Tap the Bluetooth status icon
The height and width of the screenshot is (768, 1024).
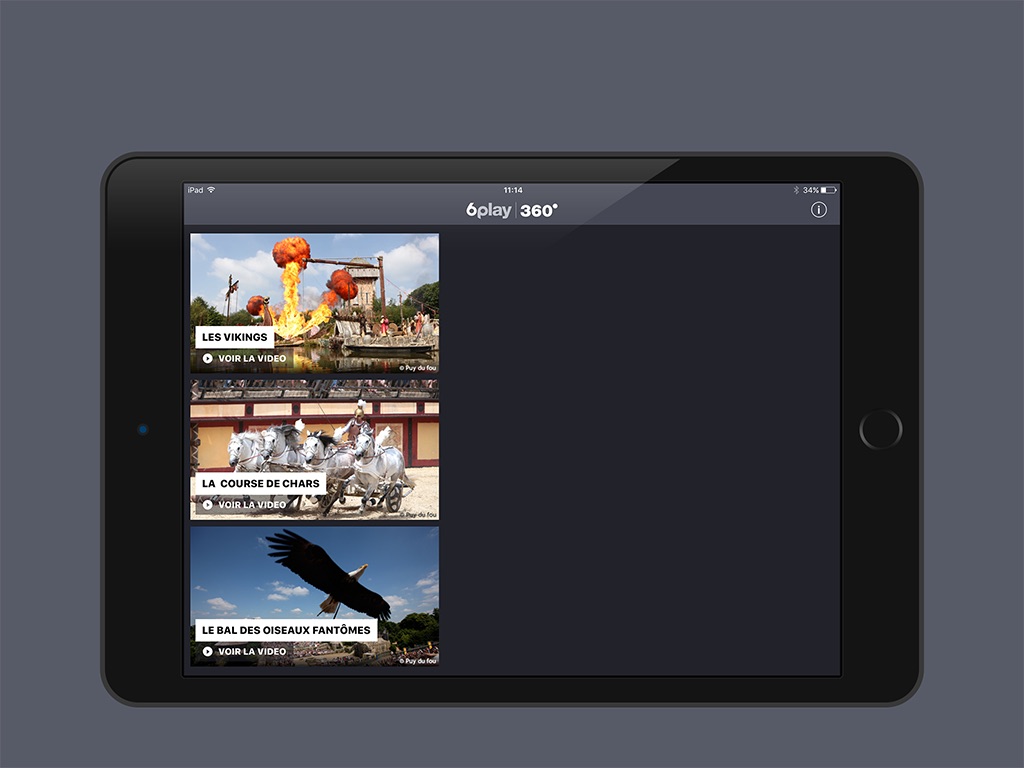(x=796, y=190)
